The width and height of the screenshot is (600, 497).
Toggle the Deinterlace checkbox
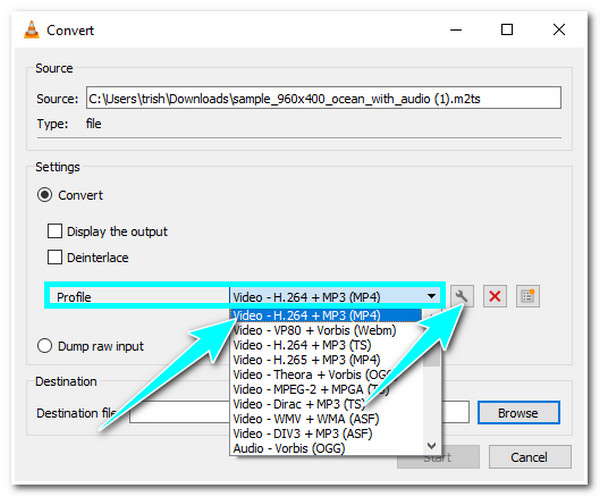point(54,257)
